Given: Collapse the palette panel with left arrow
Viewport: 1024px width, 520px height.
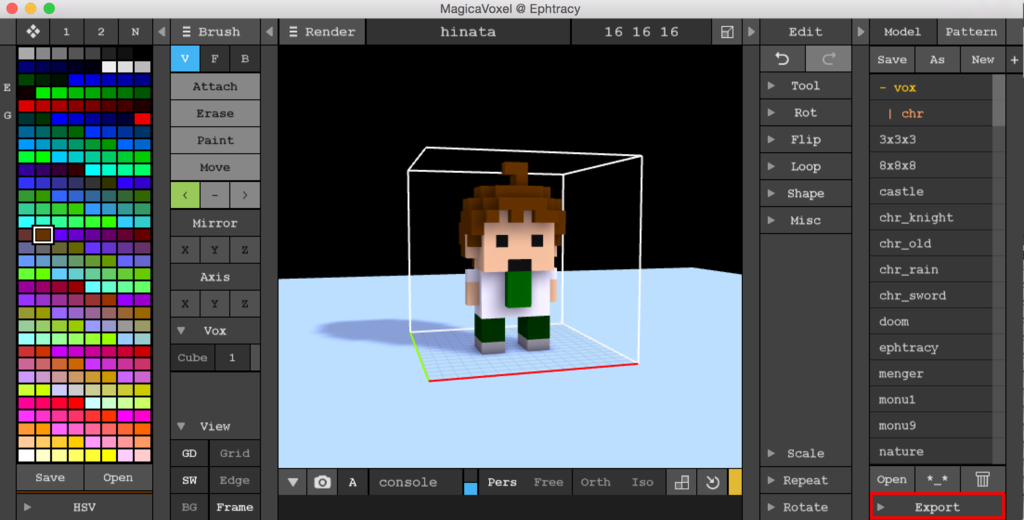Looking at the screenshot, I should [x=162, y=31].
